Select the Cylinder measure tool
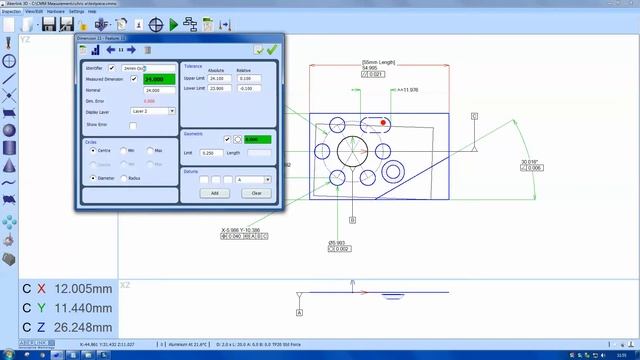This screenshot has width=640, height=360. point(9,148)
